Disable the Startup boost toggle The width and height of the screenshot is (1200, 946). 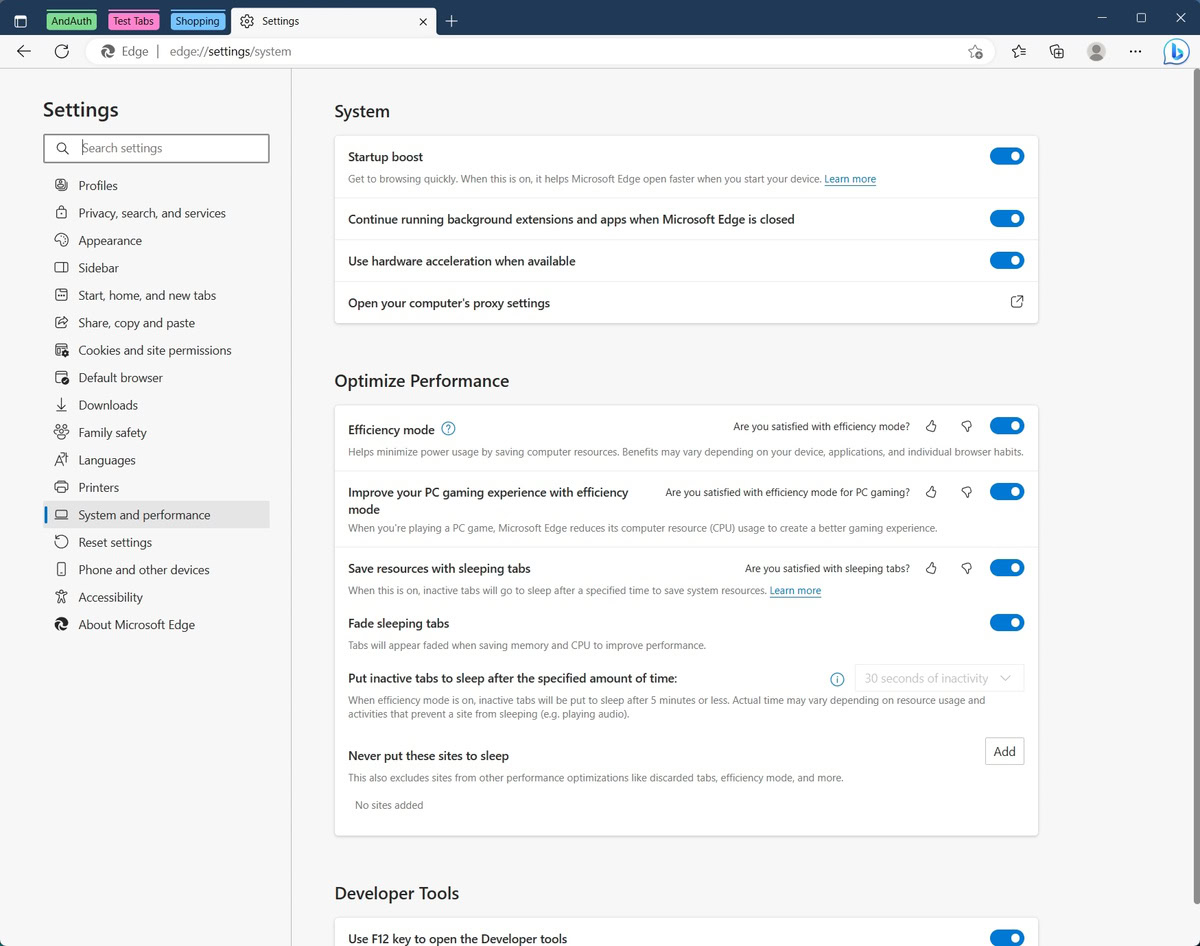click(1006, 156)
